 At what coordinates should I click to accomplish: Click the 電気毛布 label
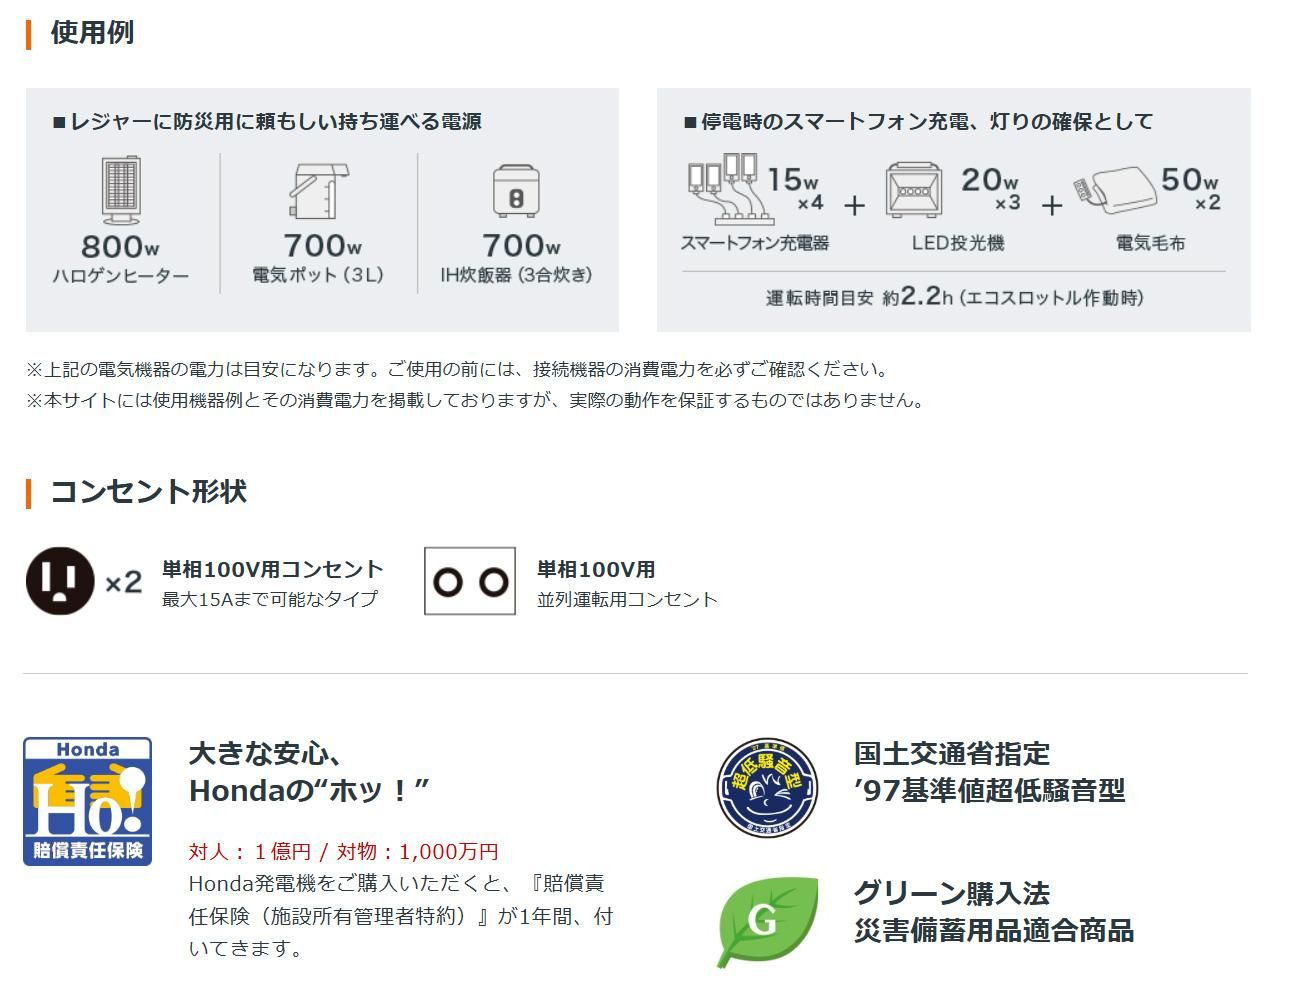pyautogui.click(x=1150, y=243)
